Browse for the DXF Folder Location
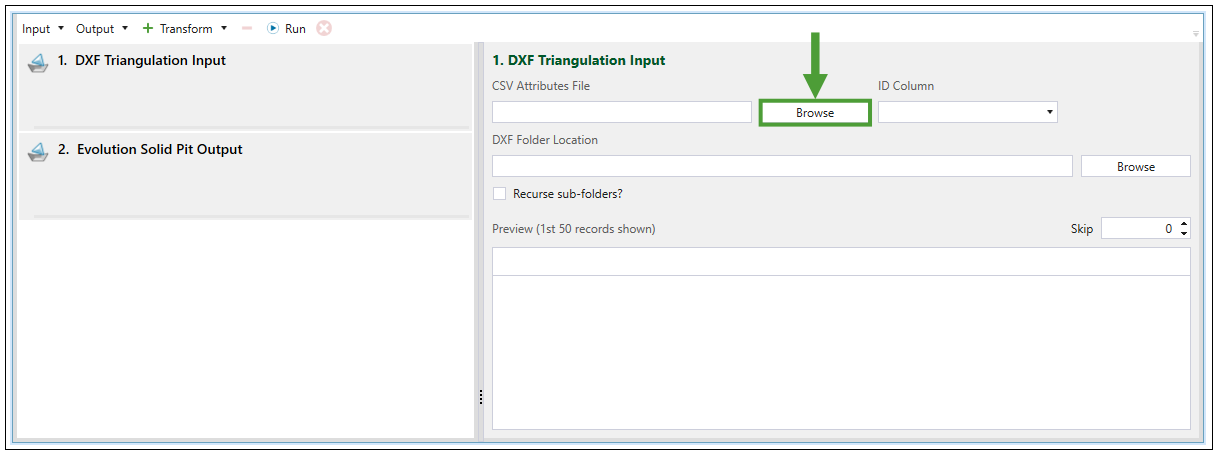The width and height of the screenshot is (1224, 460). click(1135, 167)
